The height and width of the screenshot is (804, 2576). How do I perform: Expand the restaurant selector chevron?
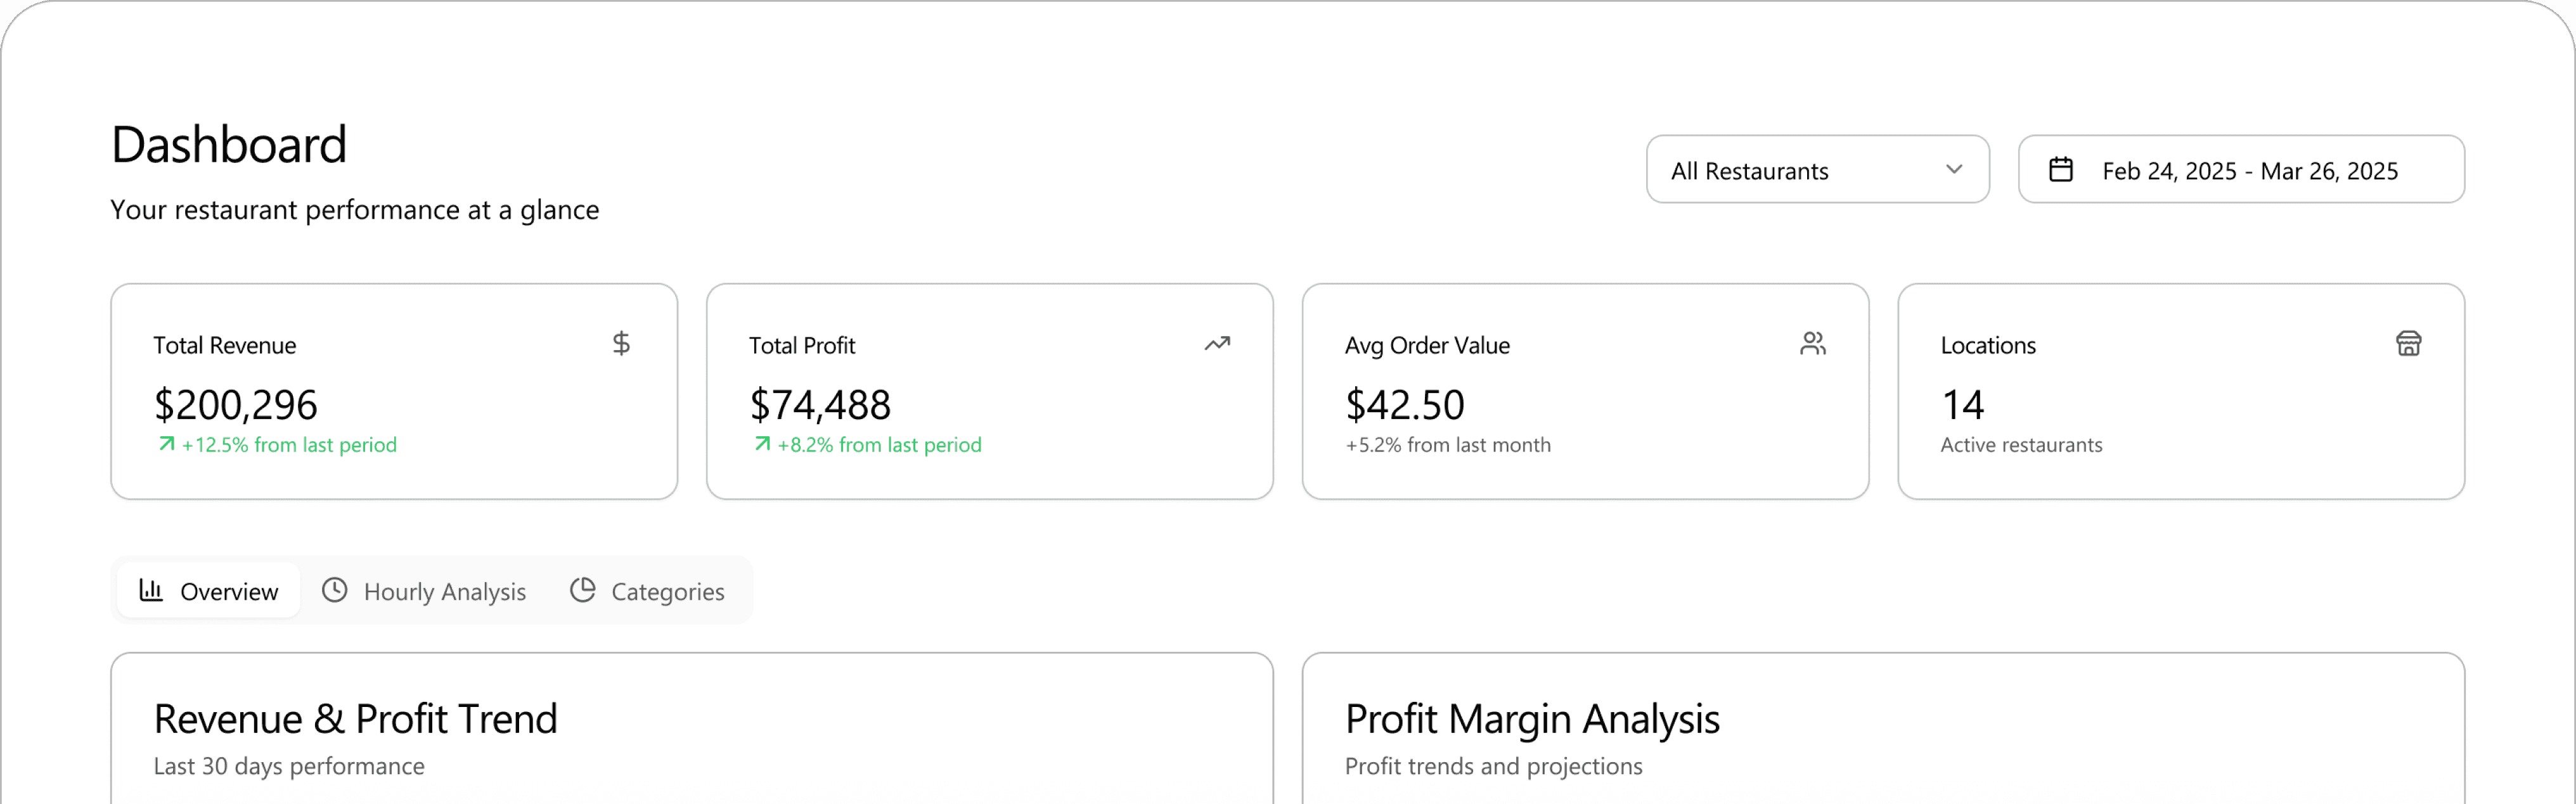point(1954,169)
